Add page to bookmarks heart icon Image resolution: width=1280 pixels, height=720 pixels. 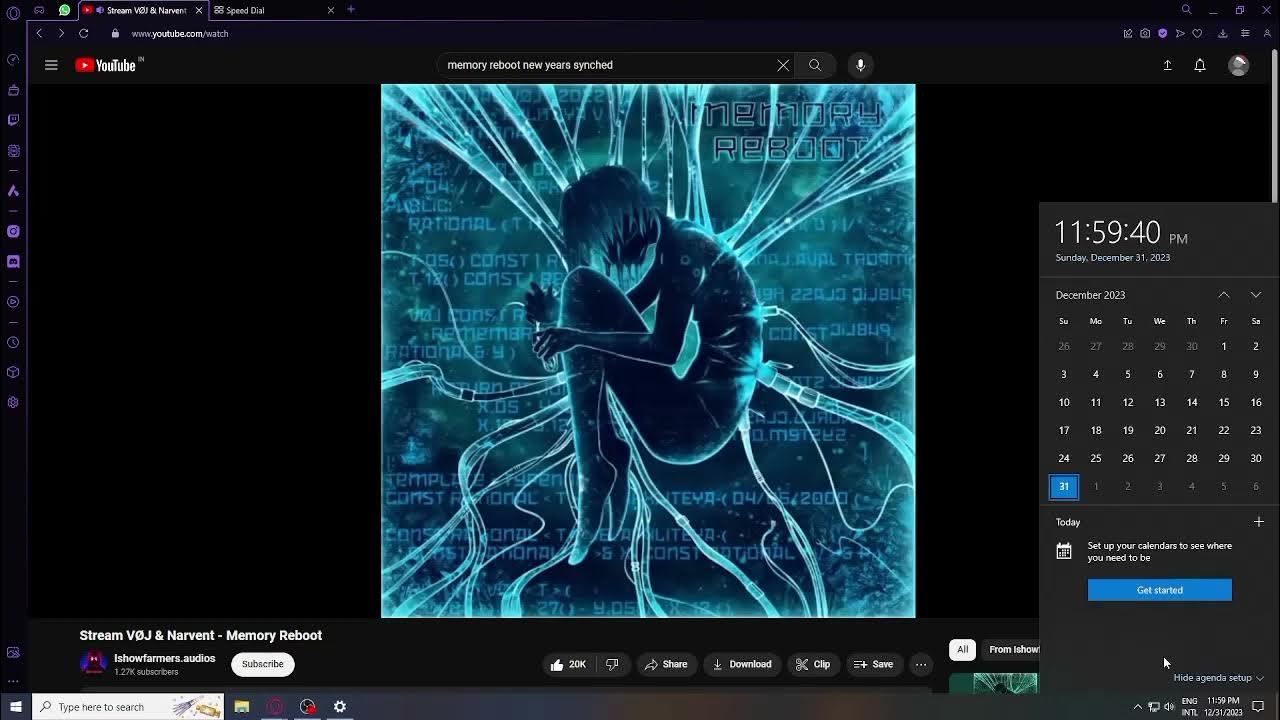coord(1197,33)
